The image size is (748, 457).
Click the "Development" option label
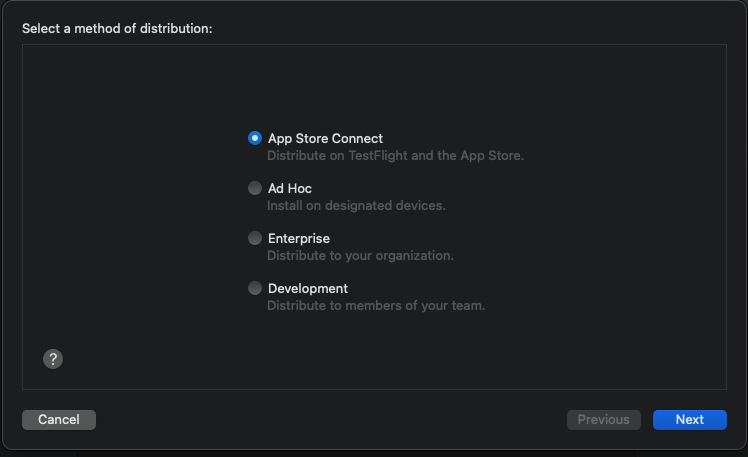coord(307,288)
